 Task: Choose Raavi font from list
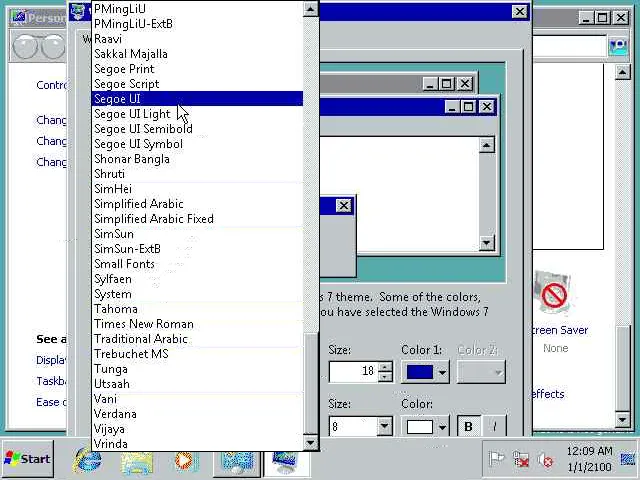point(198,39)
